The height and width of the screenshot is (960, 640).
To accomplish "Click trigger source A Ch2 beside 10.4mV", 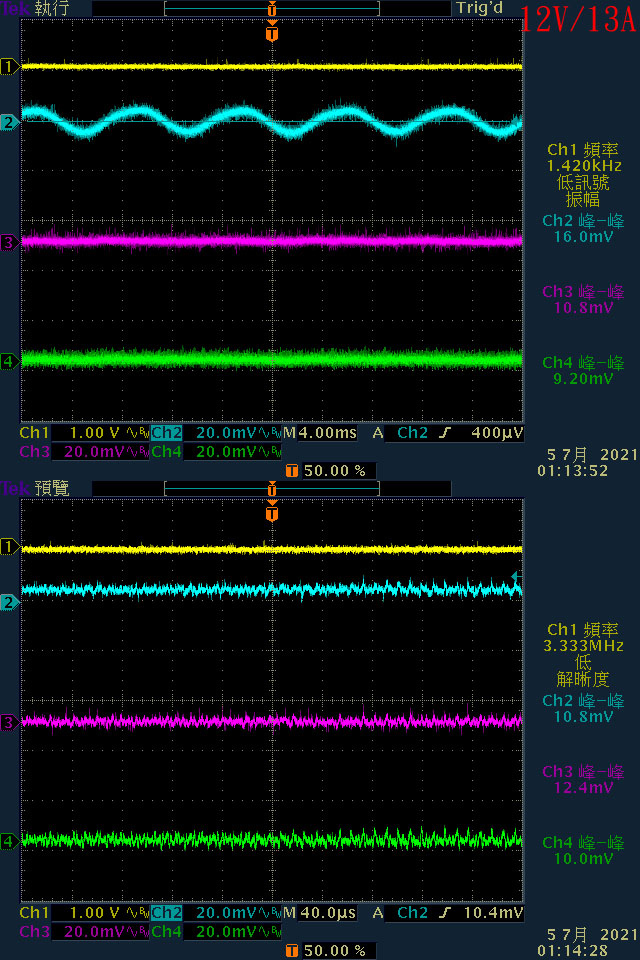I will (x=400, y=913).
